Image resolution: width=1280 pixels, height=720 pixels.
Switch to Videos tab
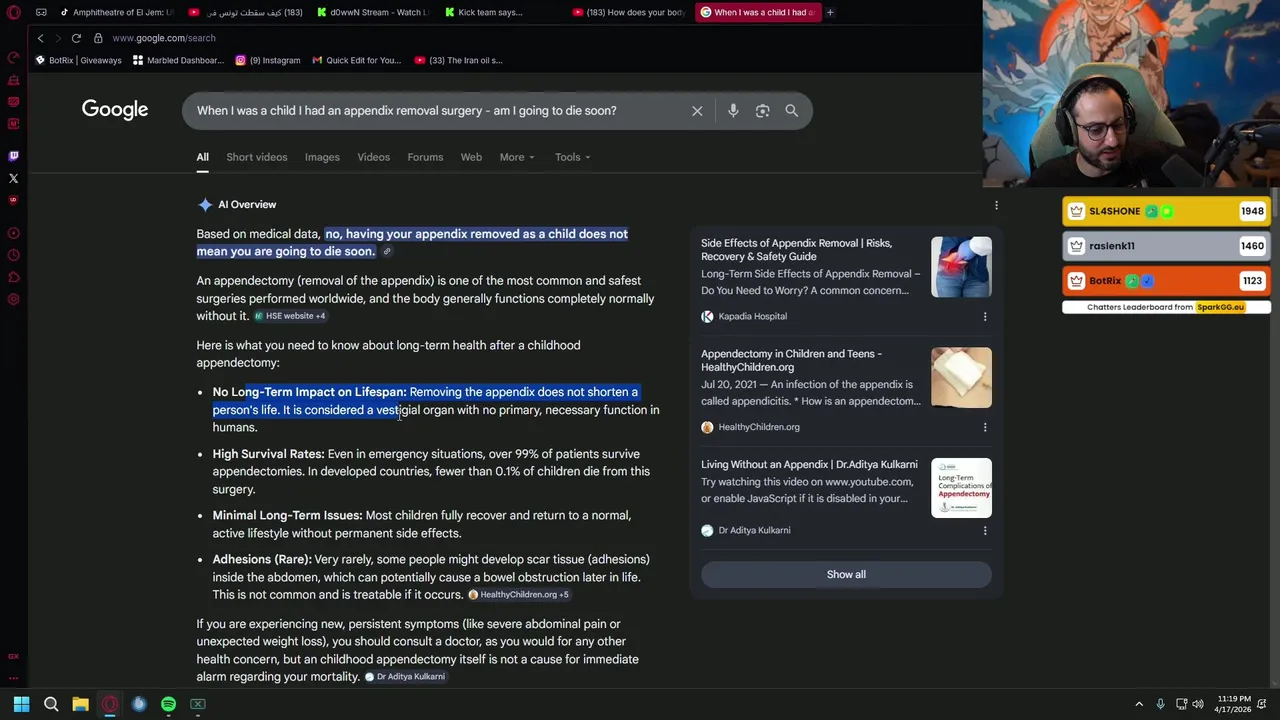click(x=374, y=157)
